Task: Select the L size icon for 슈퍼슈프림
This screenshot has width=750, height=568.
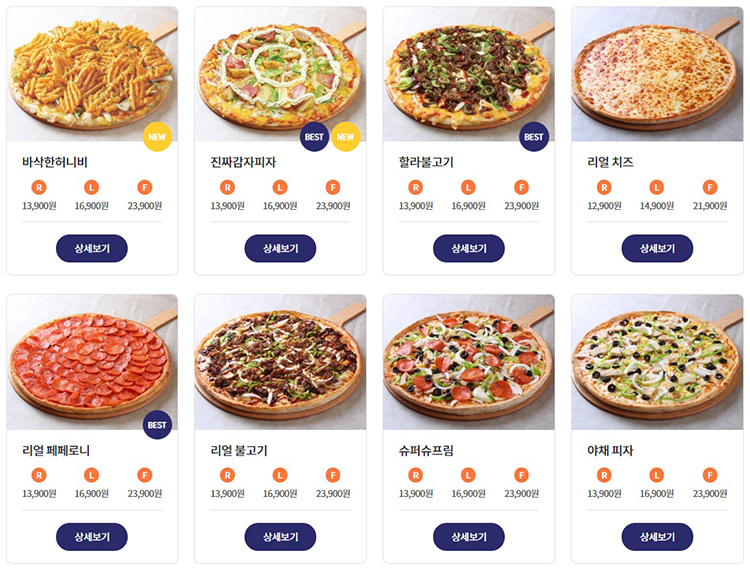Action: 468,475
